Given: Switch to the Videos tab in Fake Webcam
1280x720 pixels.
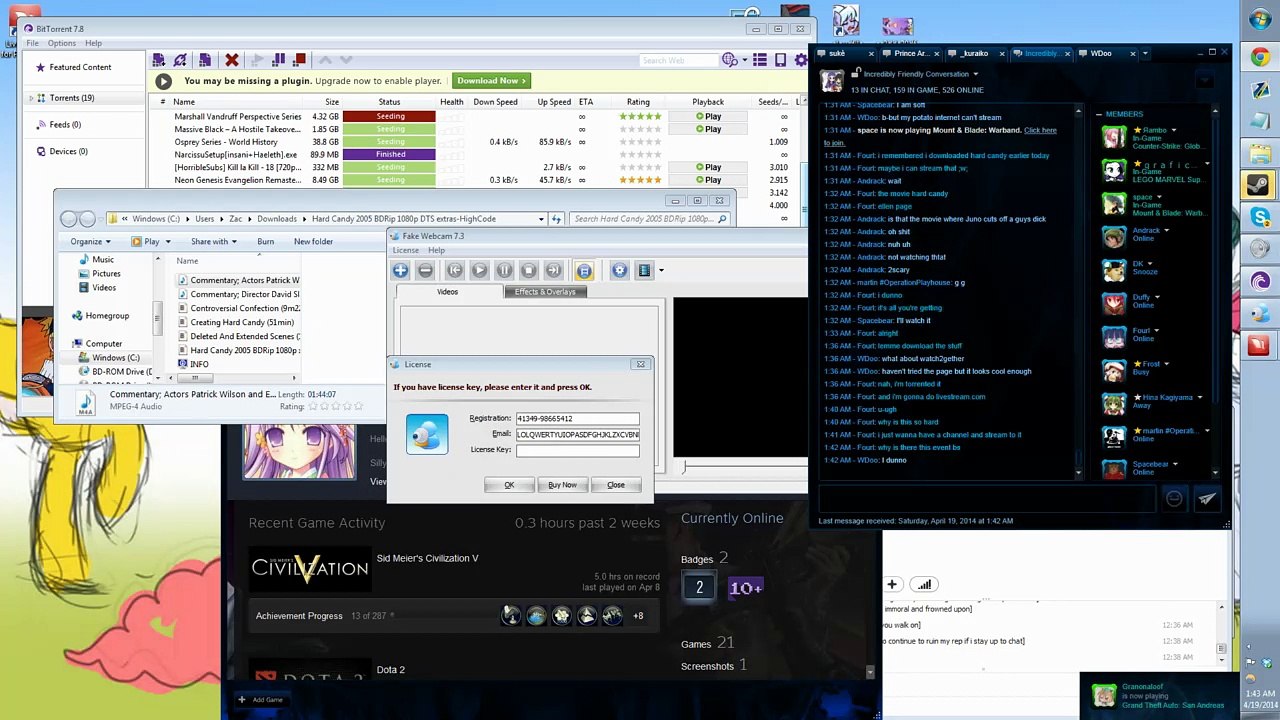Looking at the screenshot, I should pyautogui.click(x=447, y=292).
